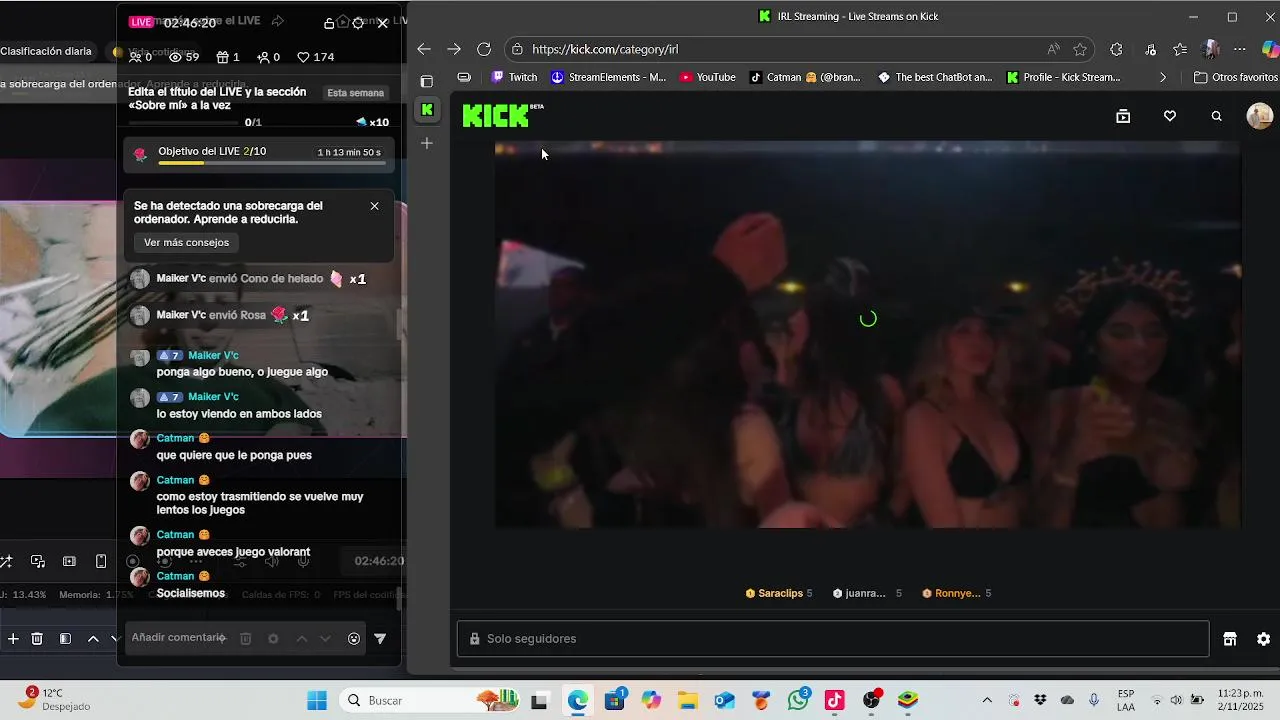
Task: Open a new vertical tab with plus
Action: click(427, 143)
